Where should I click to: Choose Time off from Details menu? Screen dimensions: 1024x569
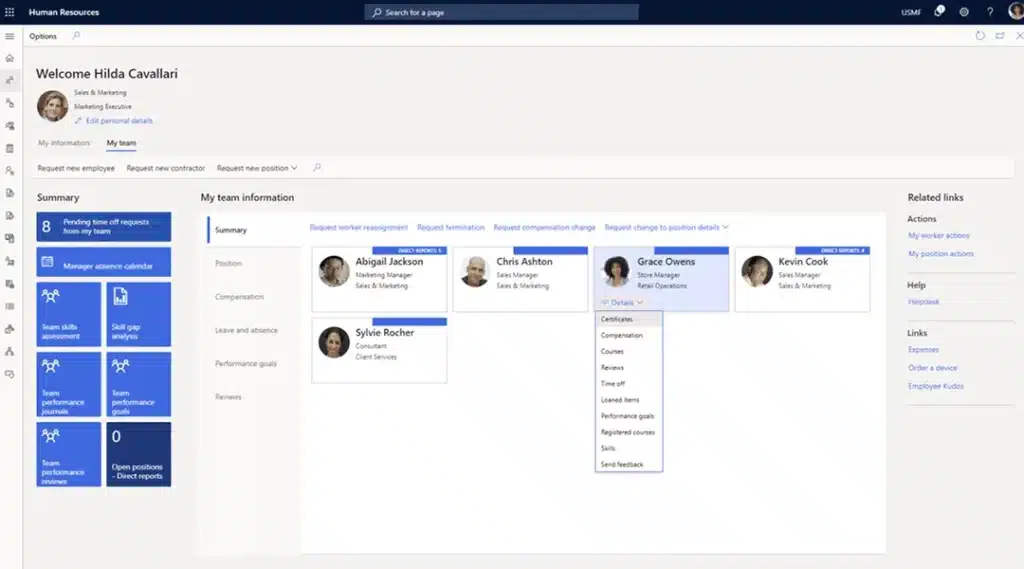click(x=628, y=383)
